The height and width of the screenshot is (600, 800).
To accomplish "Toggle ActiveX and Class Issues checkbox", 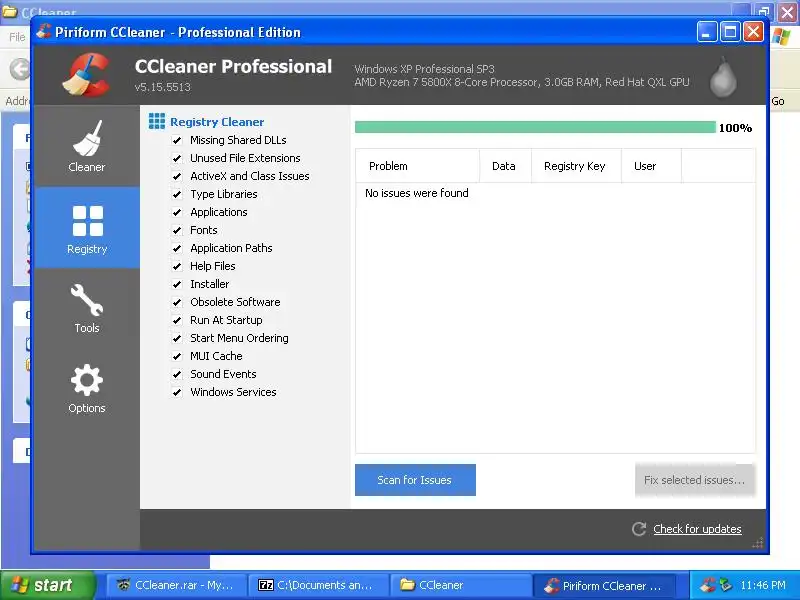I will coord(177,176).
